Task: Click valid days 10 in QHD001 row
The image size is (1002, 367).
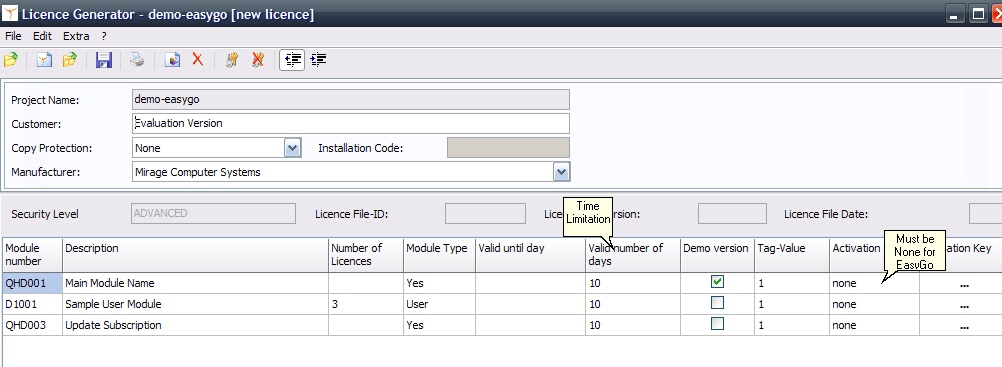Action: [x=633, y=283]
